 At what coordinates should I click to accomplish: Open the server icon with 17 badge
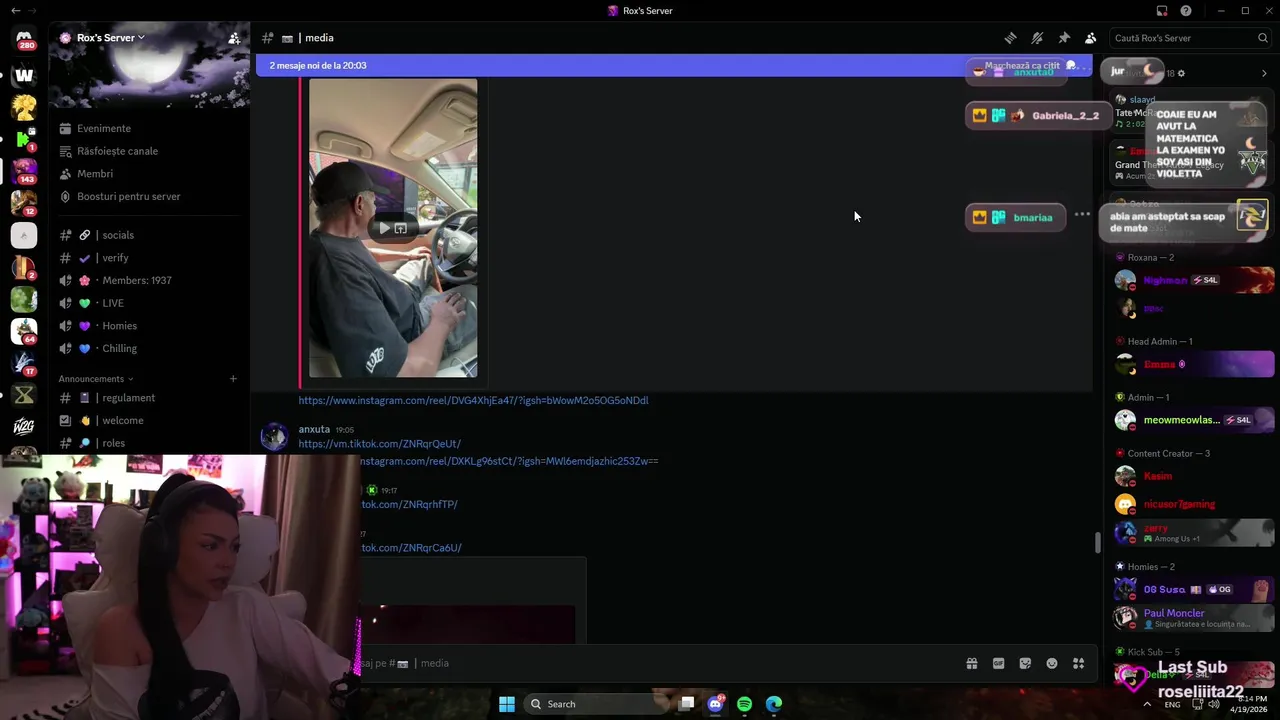pos(24,363)
